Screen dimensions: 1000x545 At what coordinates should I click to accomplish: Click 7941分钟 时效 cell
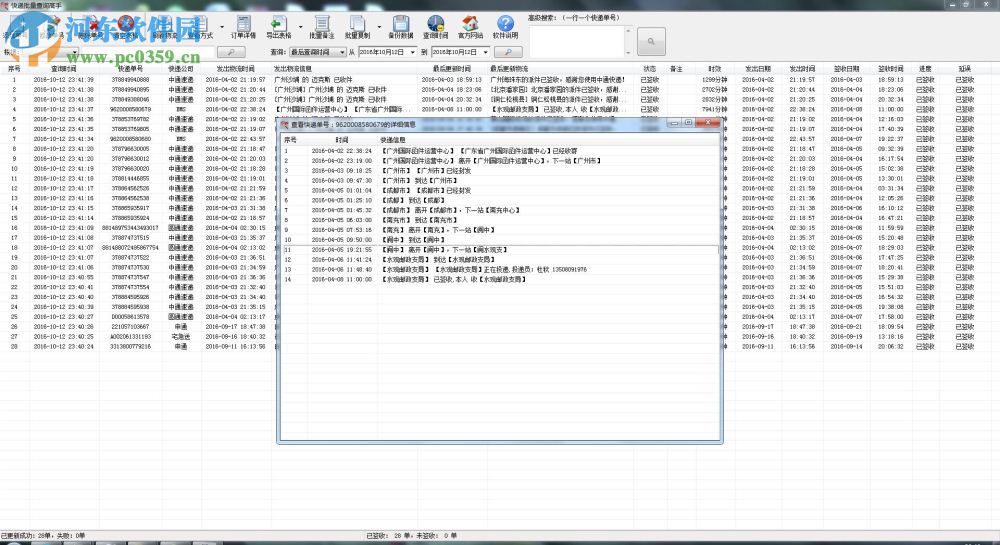pos(714,109)
